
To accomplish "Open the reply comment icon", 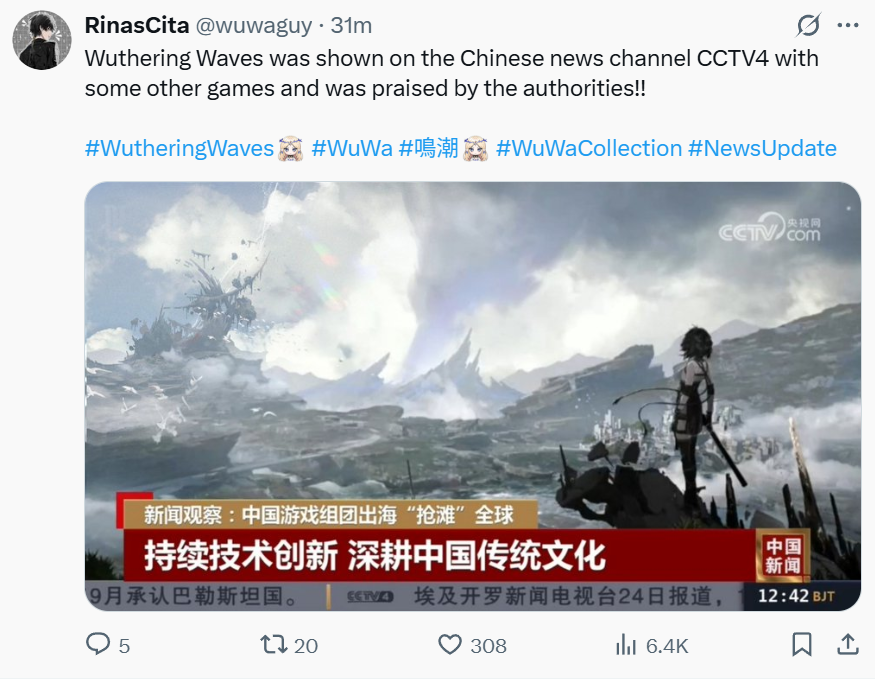I will (x=98, y=644).
